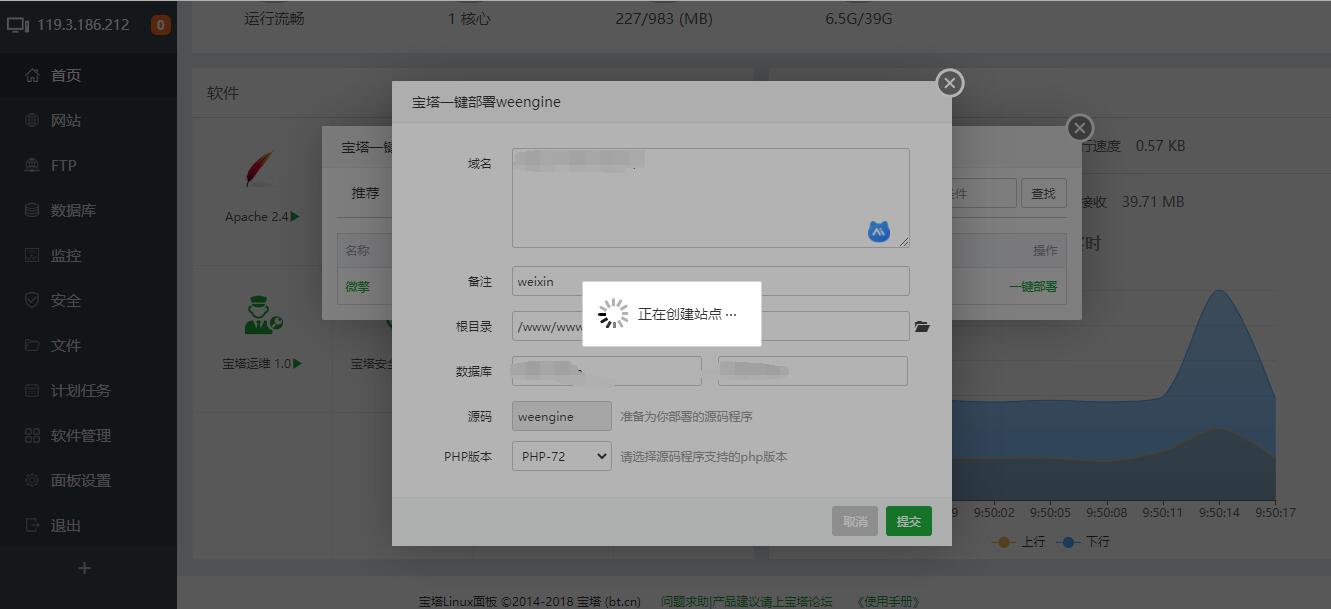Select 推荐 tab in deploy window

click(x=366, y=193)
